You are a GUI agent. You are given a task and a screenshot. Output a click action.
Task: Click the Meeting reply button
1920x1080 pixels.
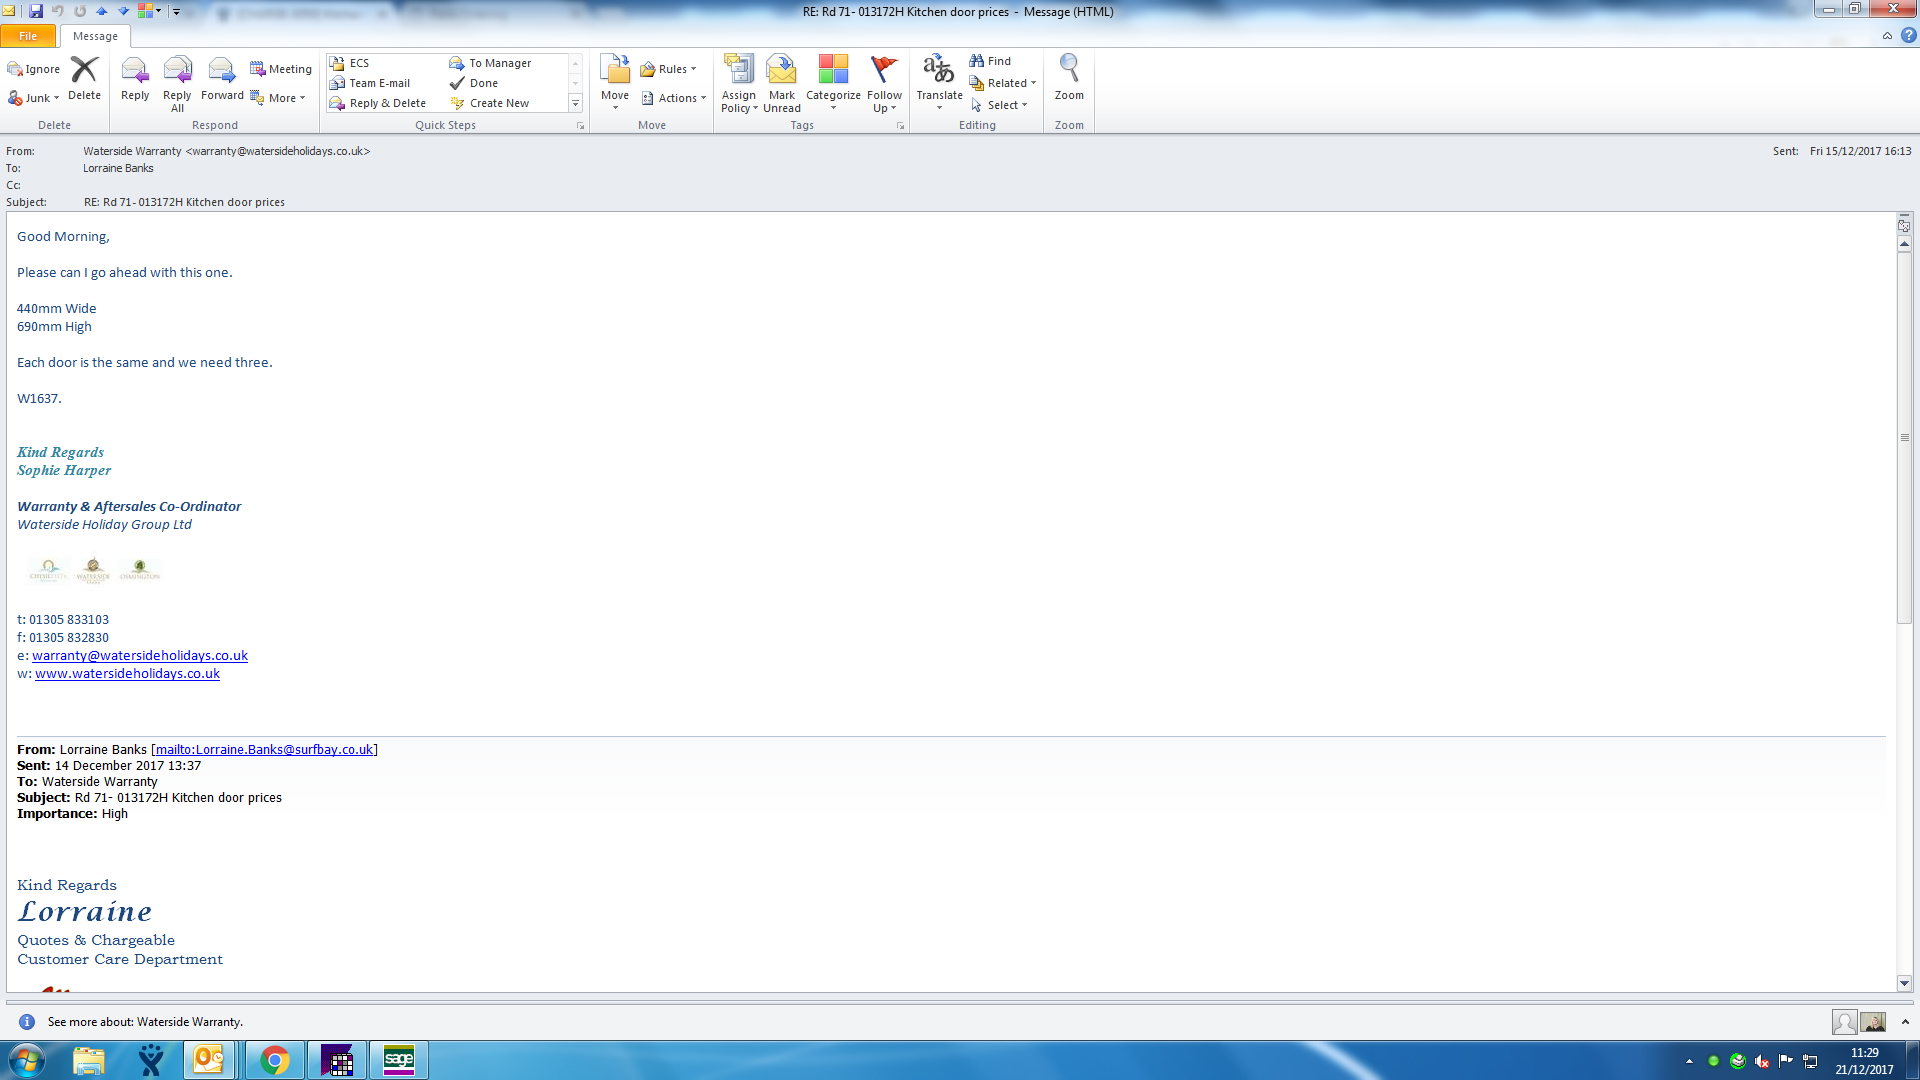click(281, 69)
